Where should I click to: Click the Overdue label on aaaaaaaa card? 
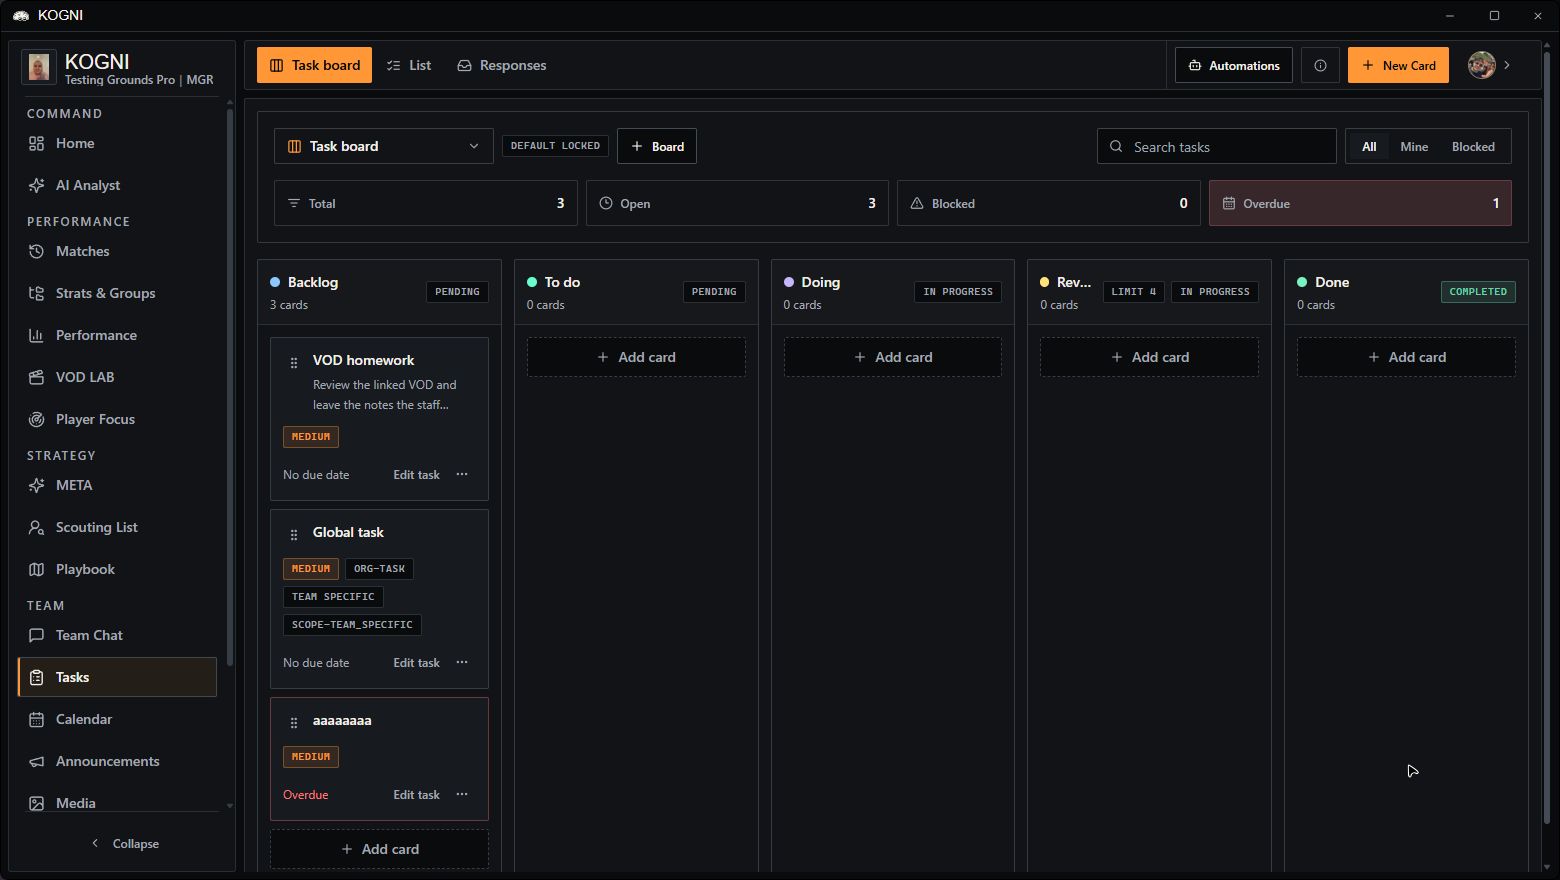click(x=305, y=795)
